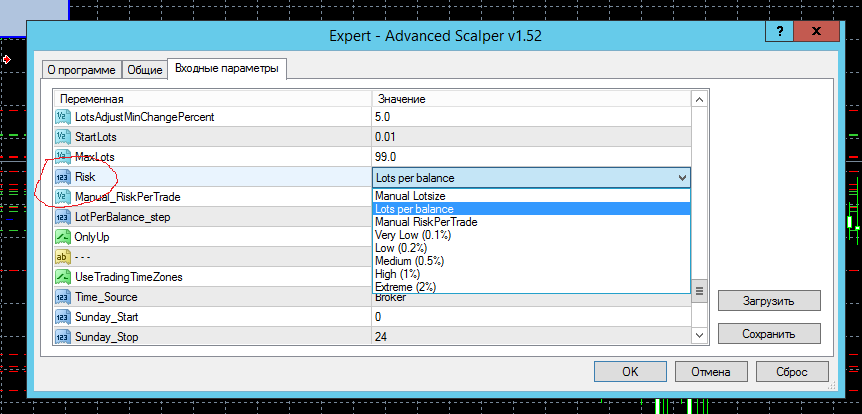The image size is (862, 414).
Task: Click the scrollbar down arrow in parameters list
Action: pyautogui.click(x=699, y=335)
